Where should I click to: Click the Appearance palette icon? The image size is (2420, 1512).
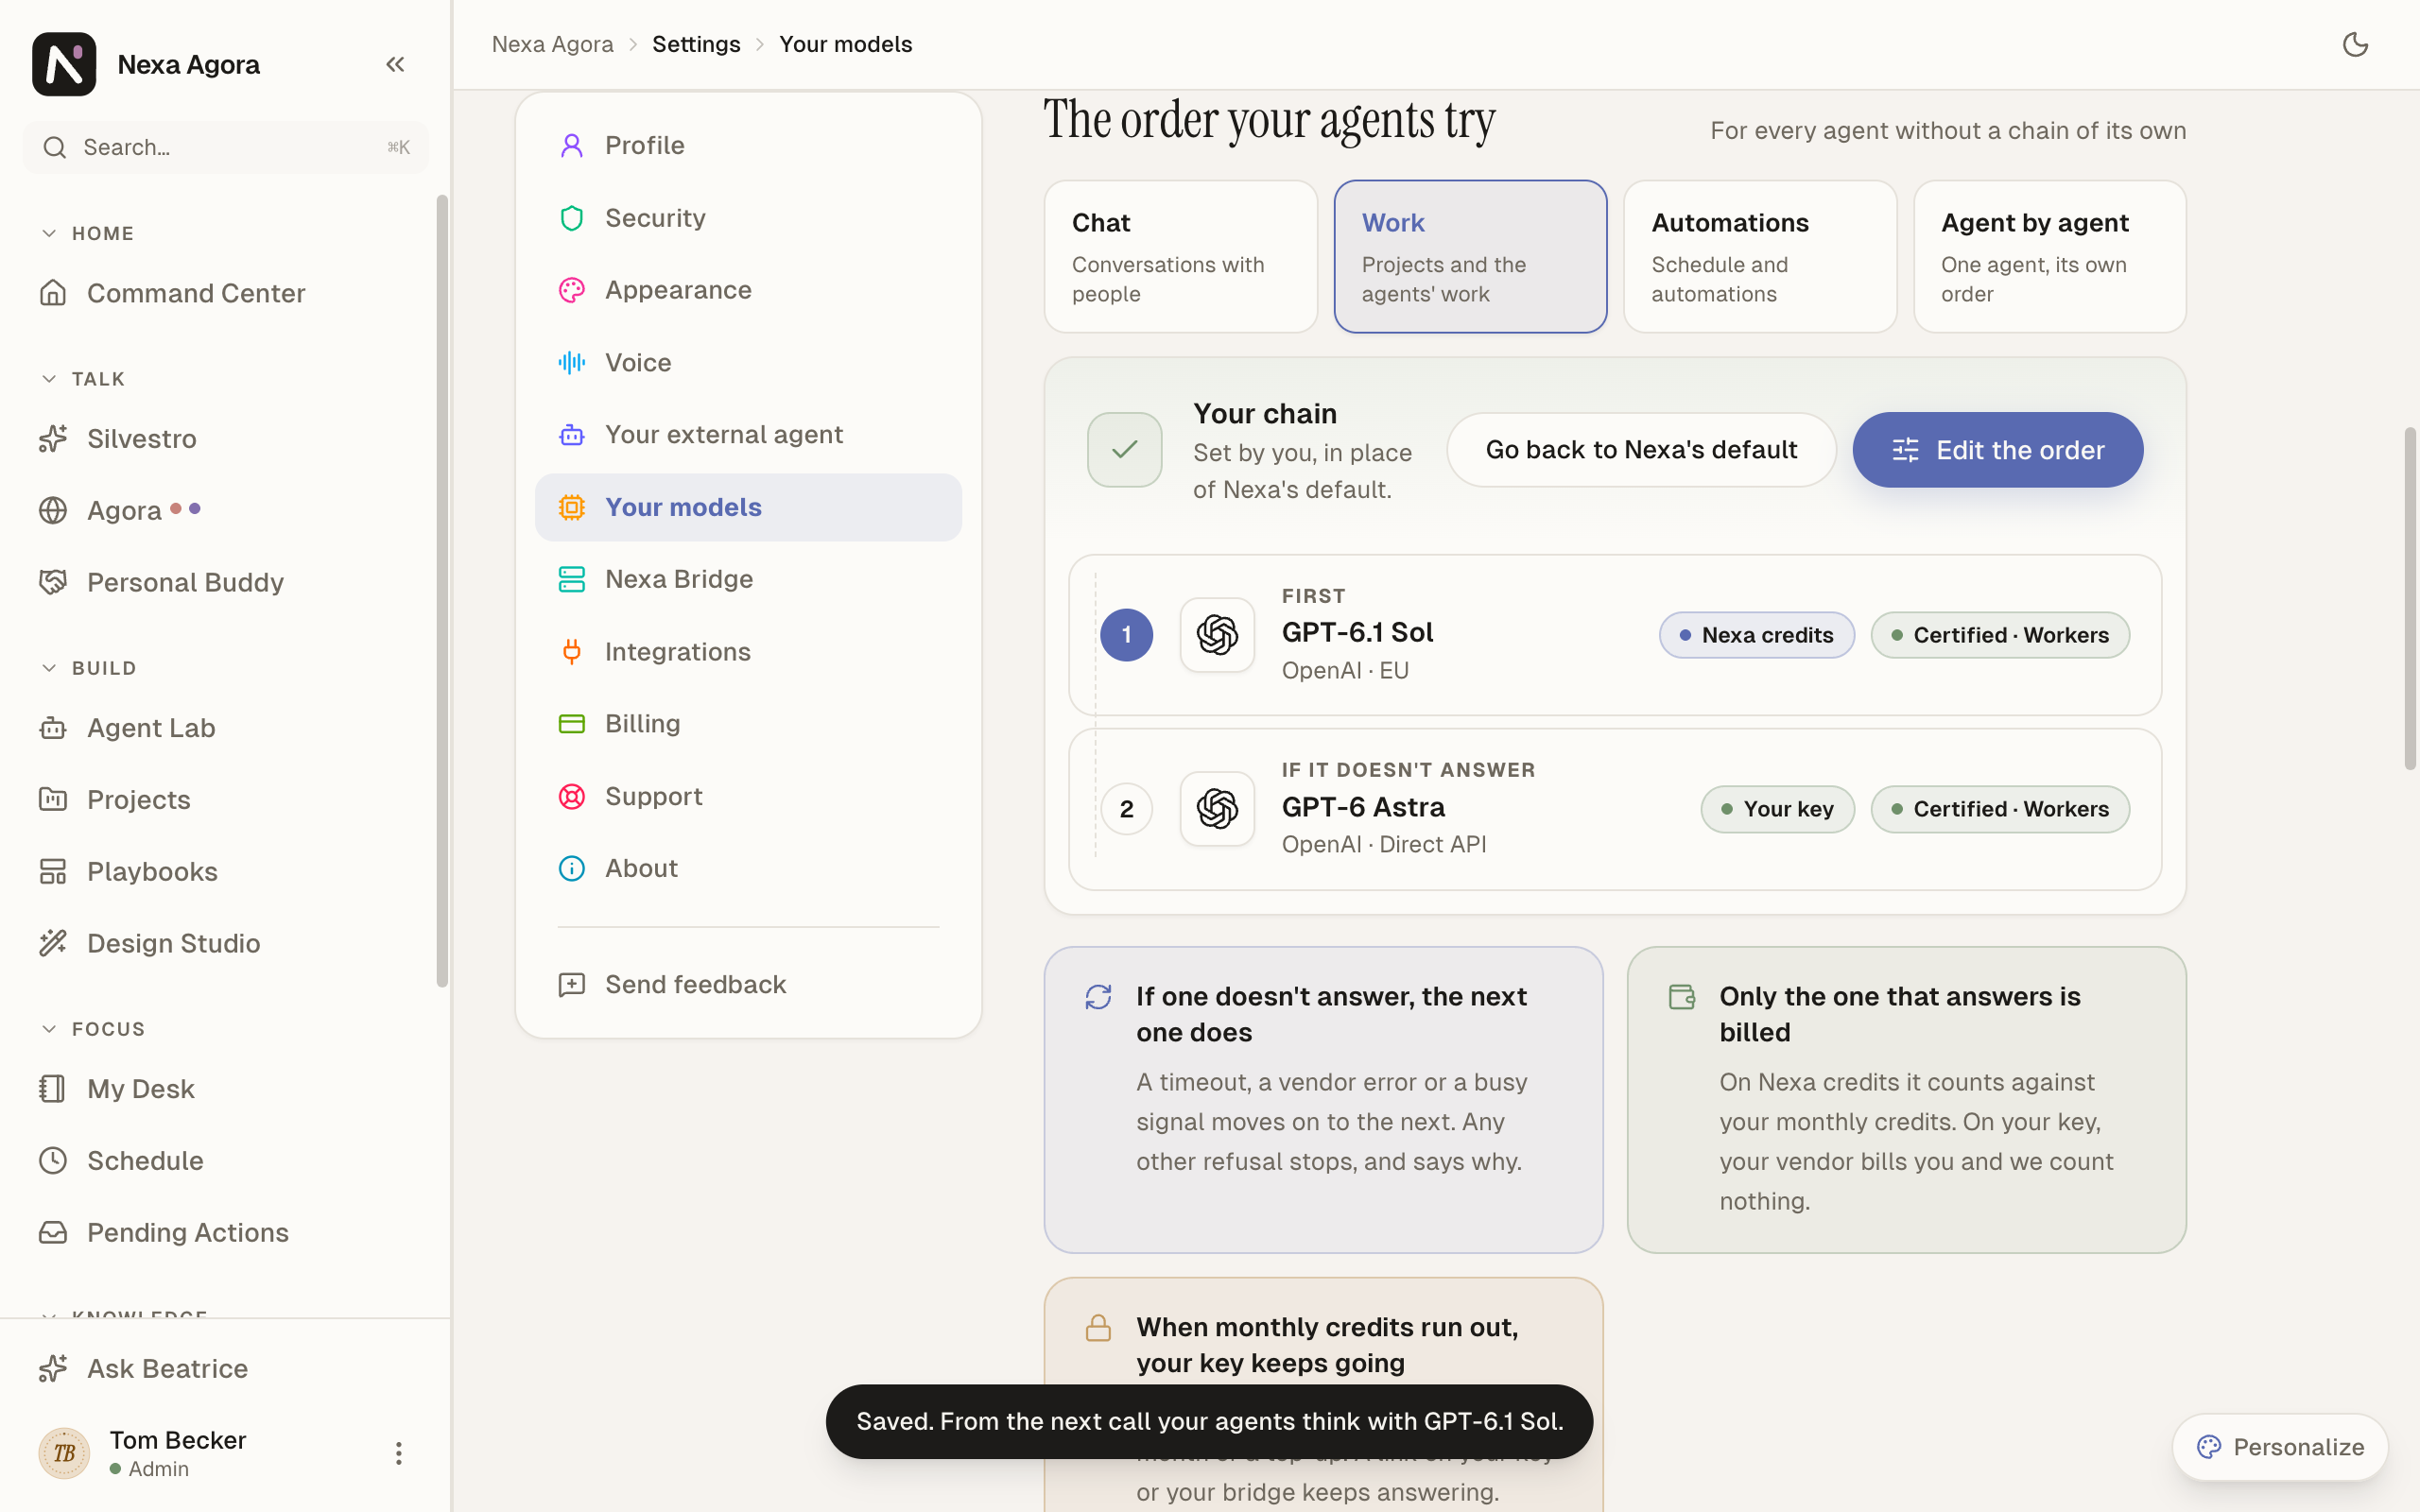571,290
